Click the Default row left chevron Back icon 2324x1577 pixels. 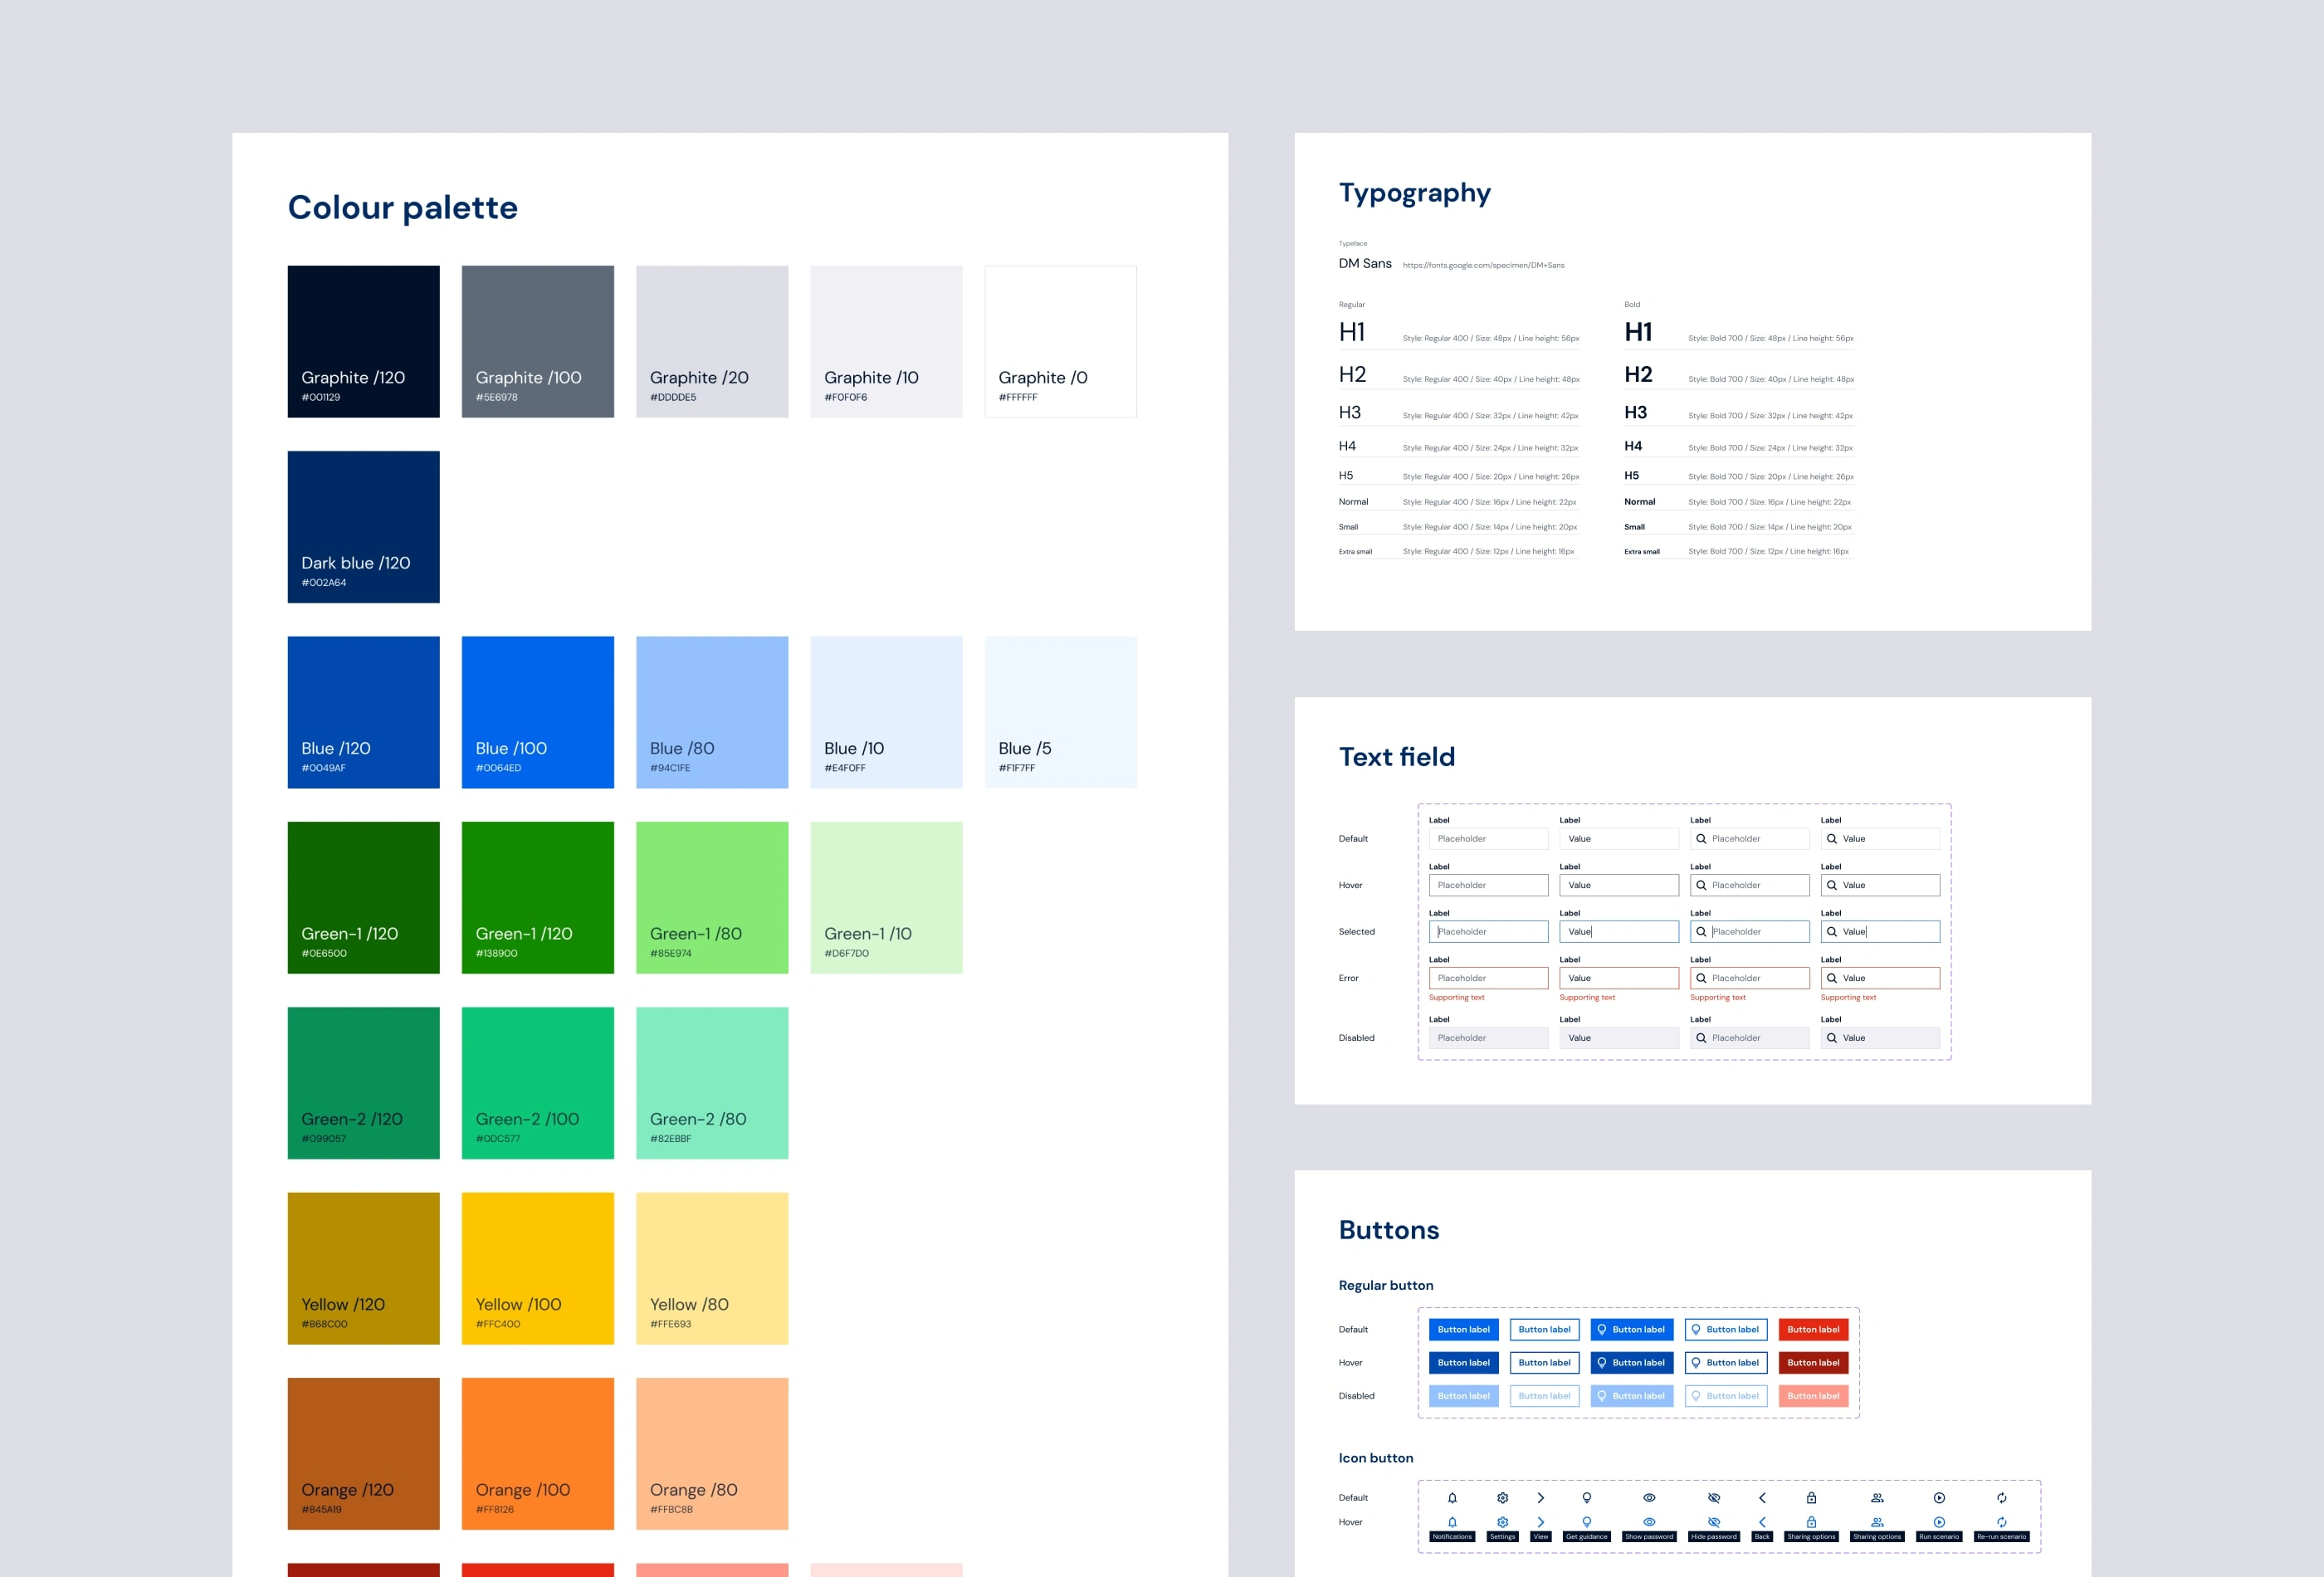point(1762,1497)
